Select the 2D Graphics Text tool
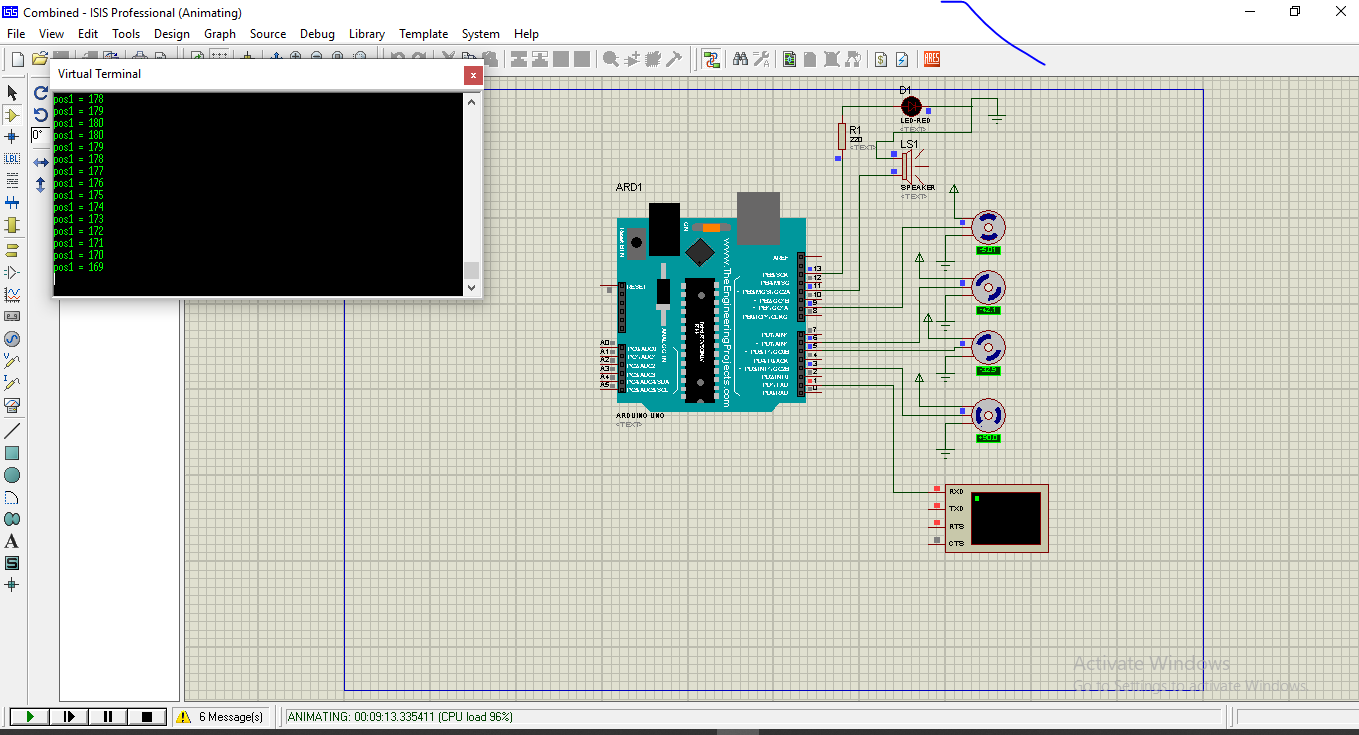This screenshot has width=1359, height=735. pyautogui.click(x=12, y=541)
